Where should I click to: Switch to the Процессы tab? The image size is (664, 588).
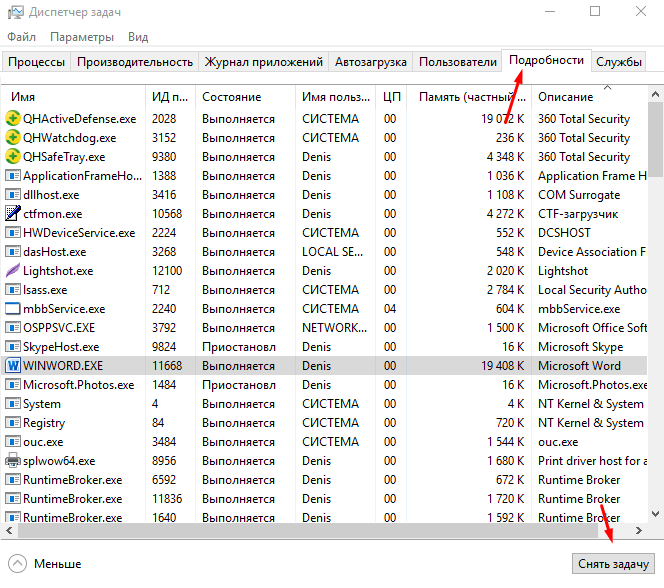coord(36,62)
